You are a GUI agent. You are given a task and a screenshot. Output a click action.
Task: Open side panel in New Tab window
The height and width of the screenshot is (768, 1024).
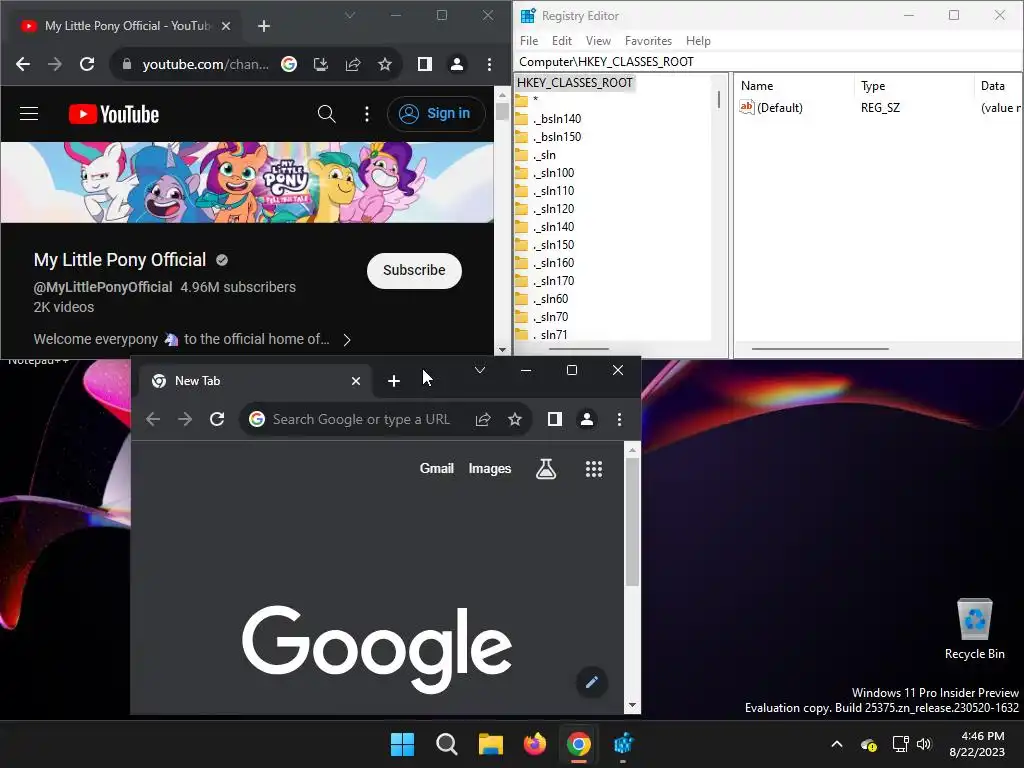coord(554,419)
